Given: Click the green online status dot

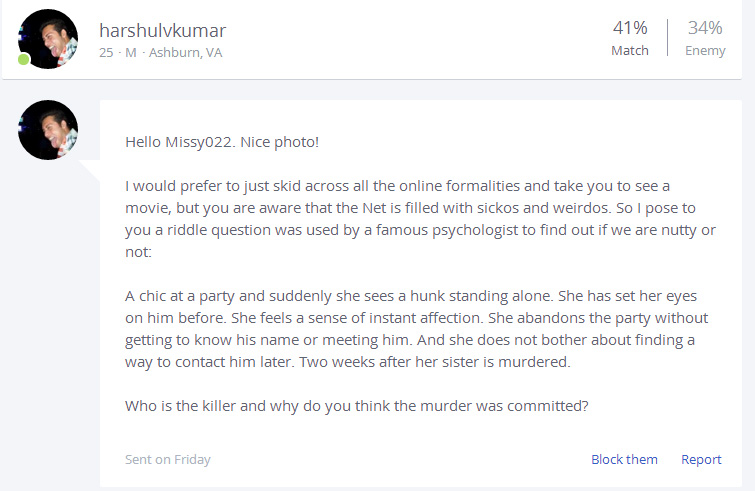Looking at the screenshot, I should [x=23, y=59].
